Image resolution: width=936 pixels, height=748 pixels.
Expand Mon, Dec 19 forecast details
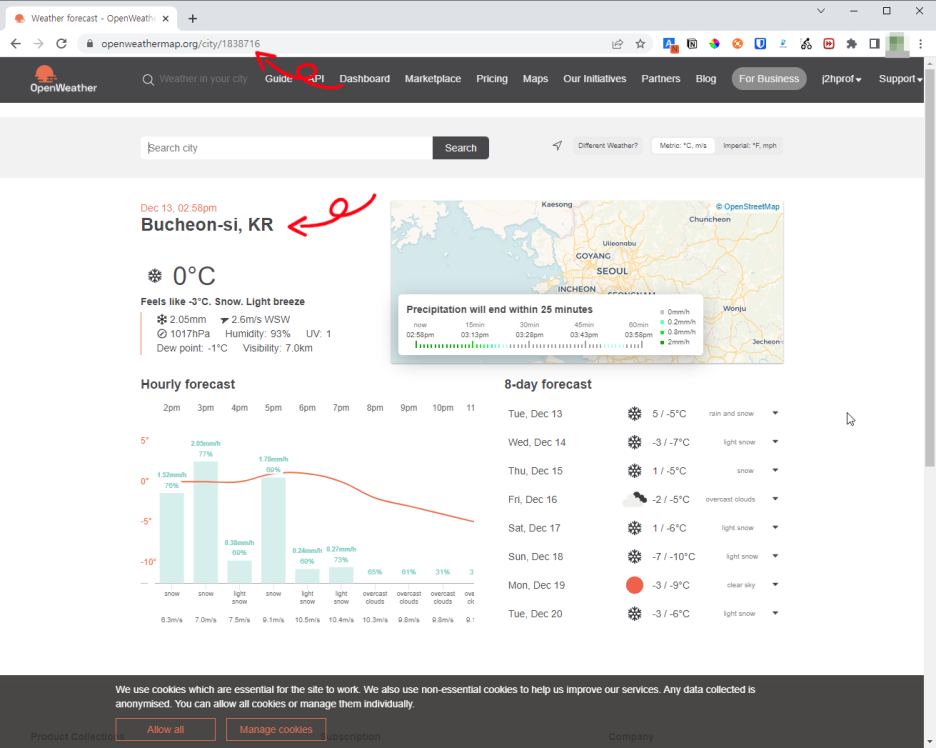(775, 585)
